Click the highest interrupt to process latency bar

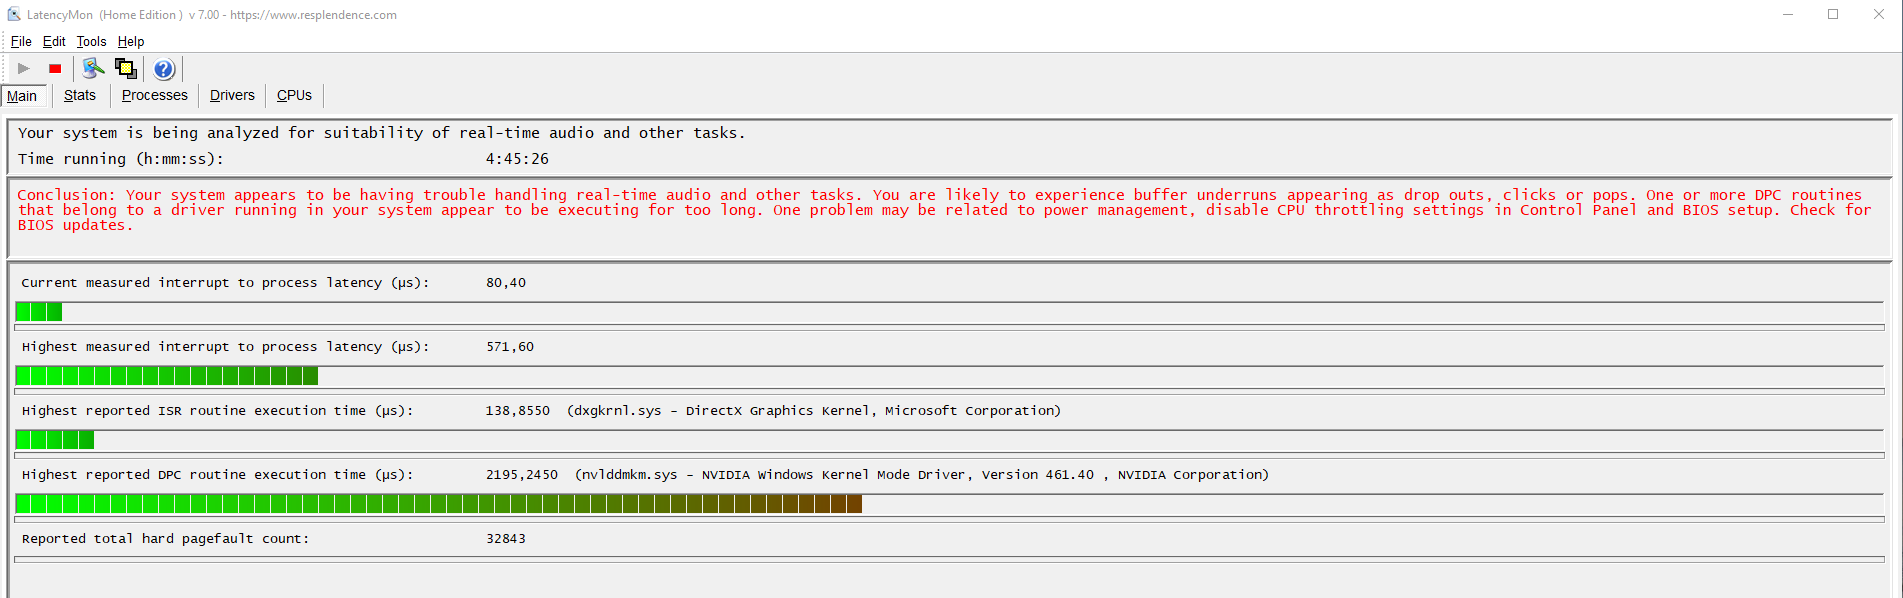167,376
